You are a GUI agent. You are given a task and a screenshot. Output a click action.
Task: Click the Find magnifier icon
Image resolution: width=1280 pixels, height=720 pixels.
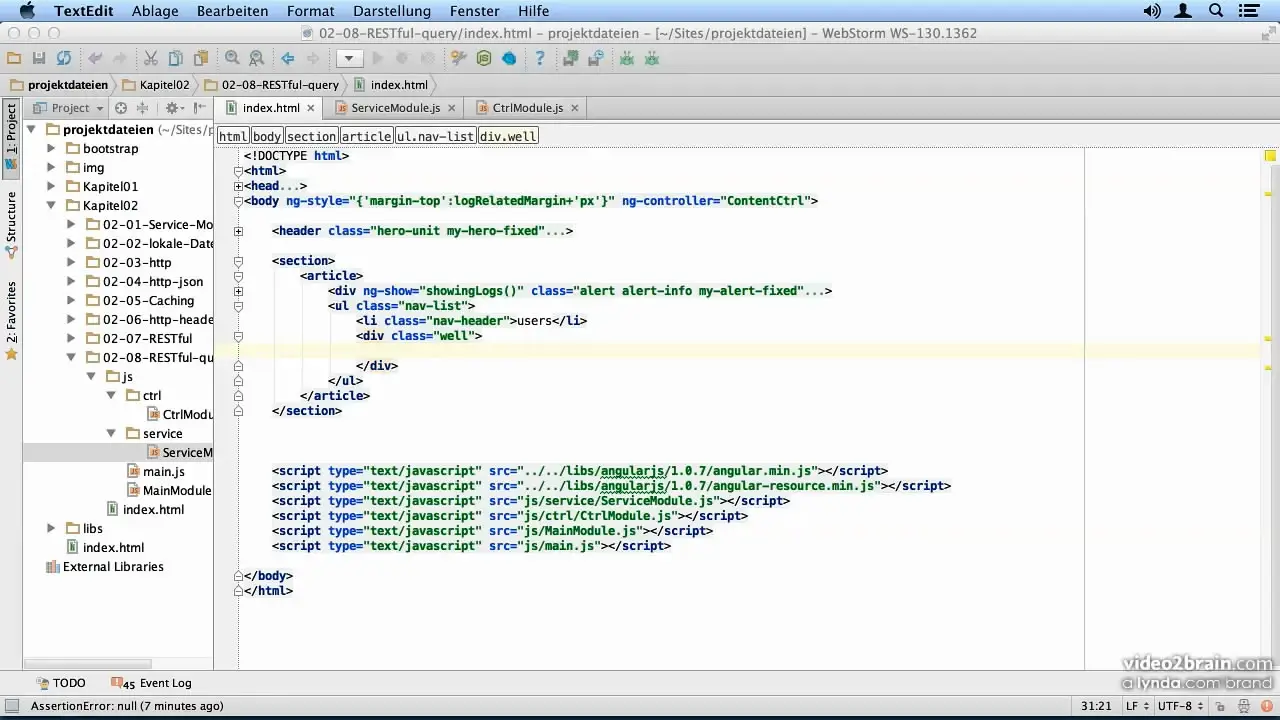coord(232,59)
